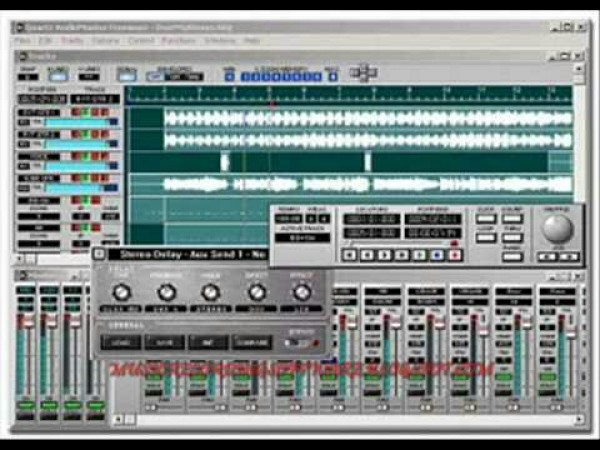The width and height of the screenshot is (600, 450).
Task: Open the Tracks menu
Action: coord(72,40)
